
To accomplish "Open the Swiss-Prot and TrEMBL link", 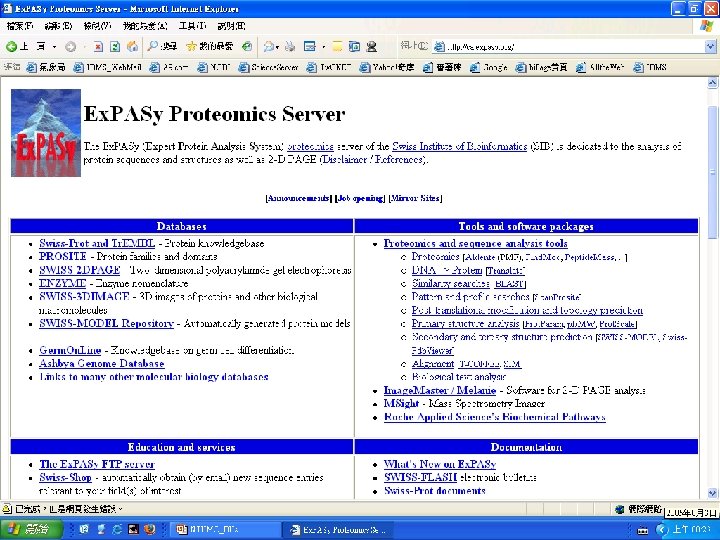I will (97, 243).
